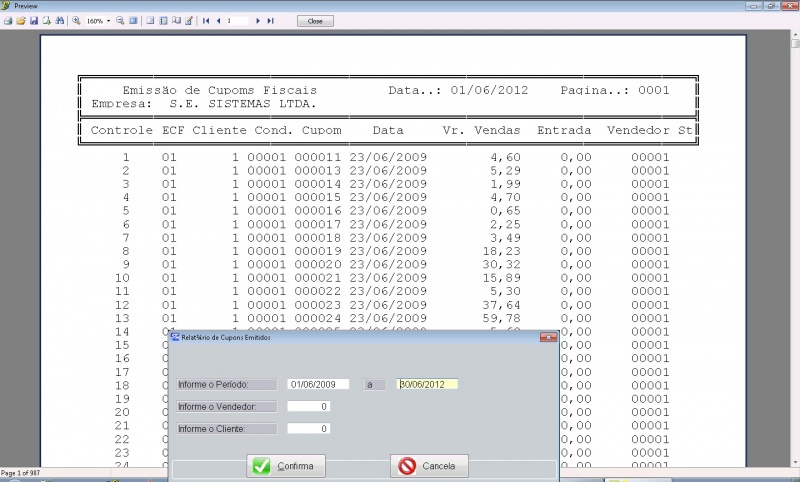Click the Zoom Out magnifier icon
This screenshot has width=800, height=482.
[120, 20]
